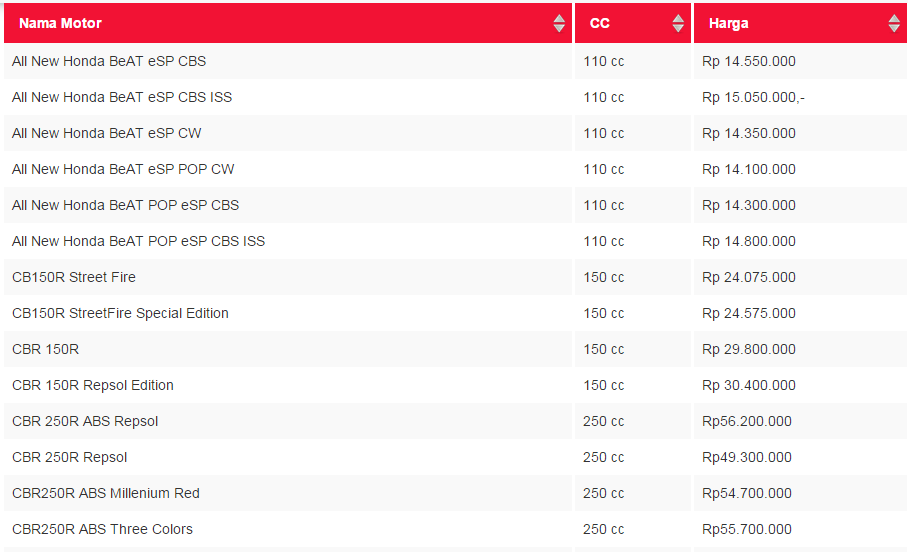This screenshot has height=552, width=908.
Task: Click price Rp 24.075.000
Action: click(749, 277)
